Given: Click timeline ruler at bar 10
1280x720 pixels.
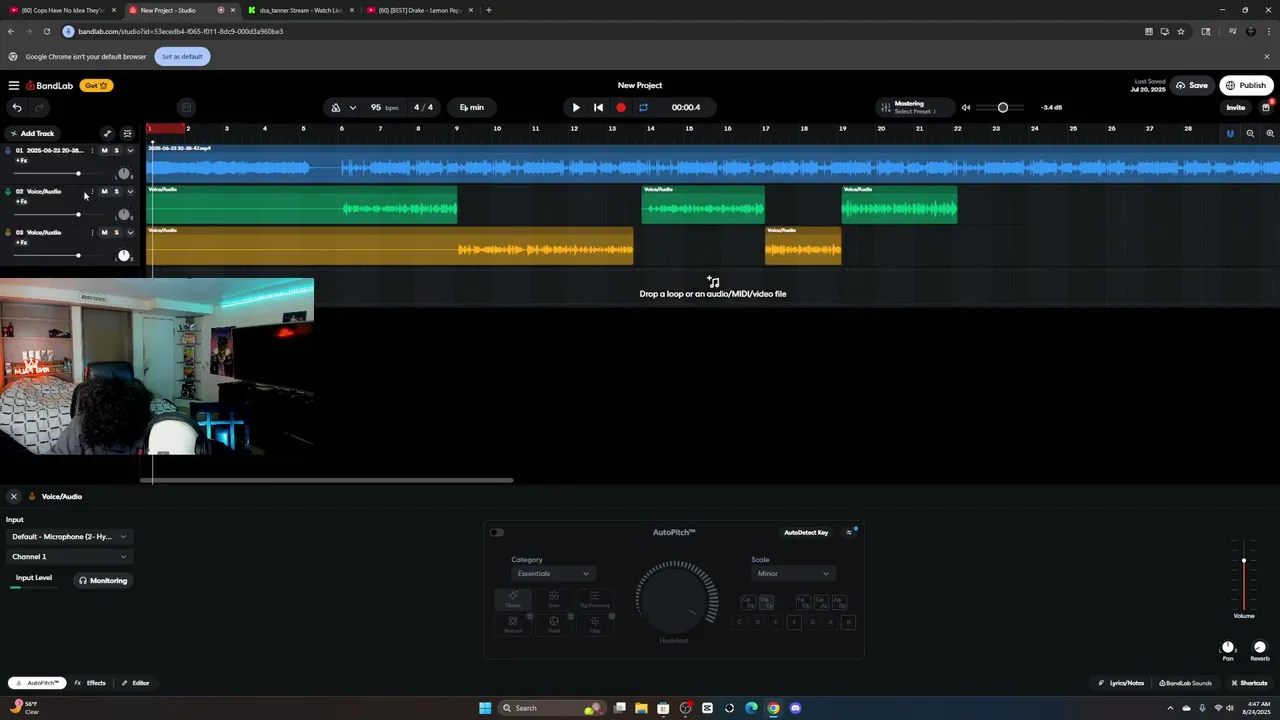Looking at the screenshot, I should 496,129.
